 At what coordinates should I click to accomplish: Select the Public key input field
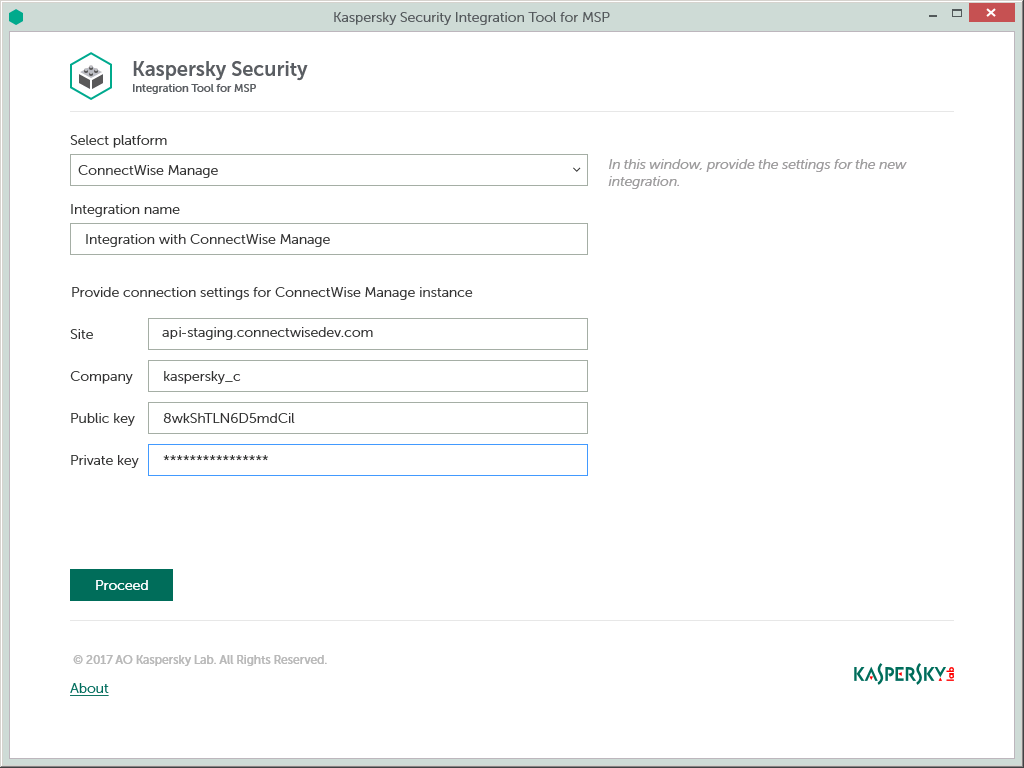pyautogui.click(x=367, y=418)
